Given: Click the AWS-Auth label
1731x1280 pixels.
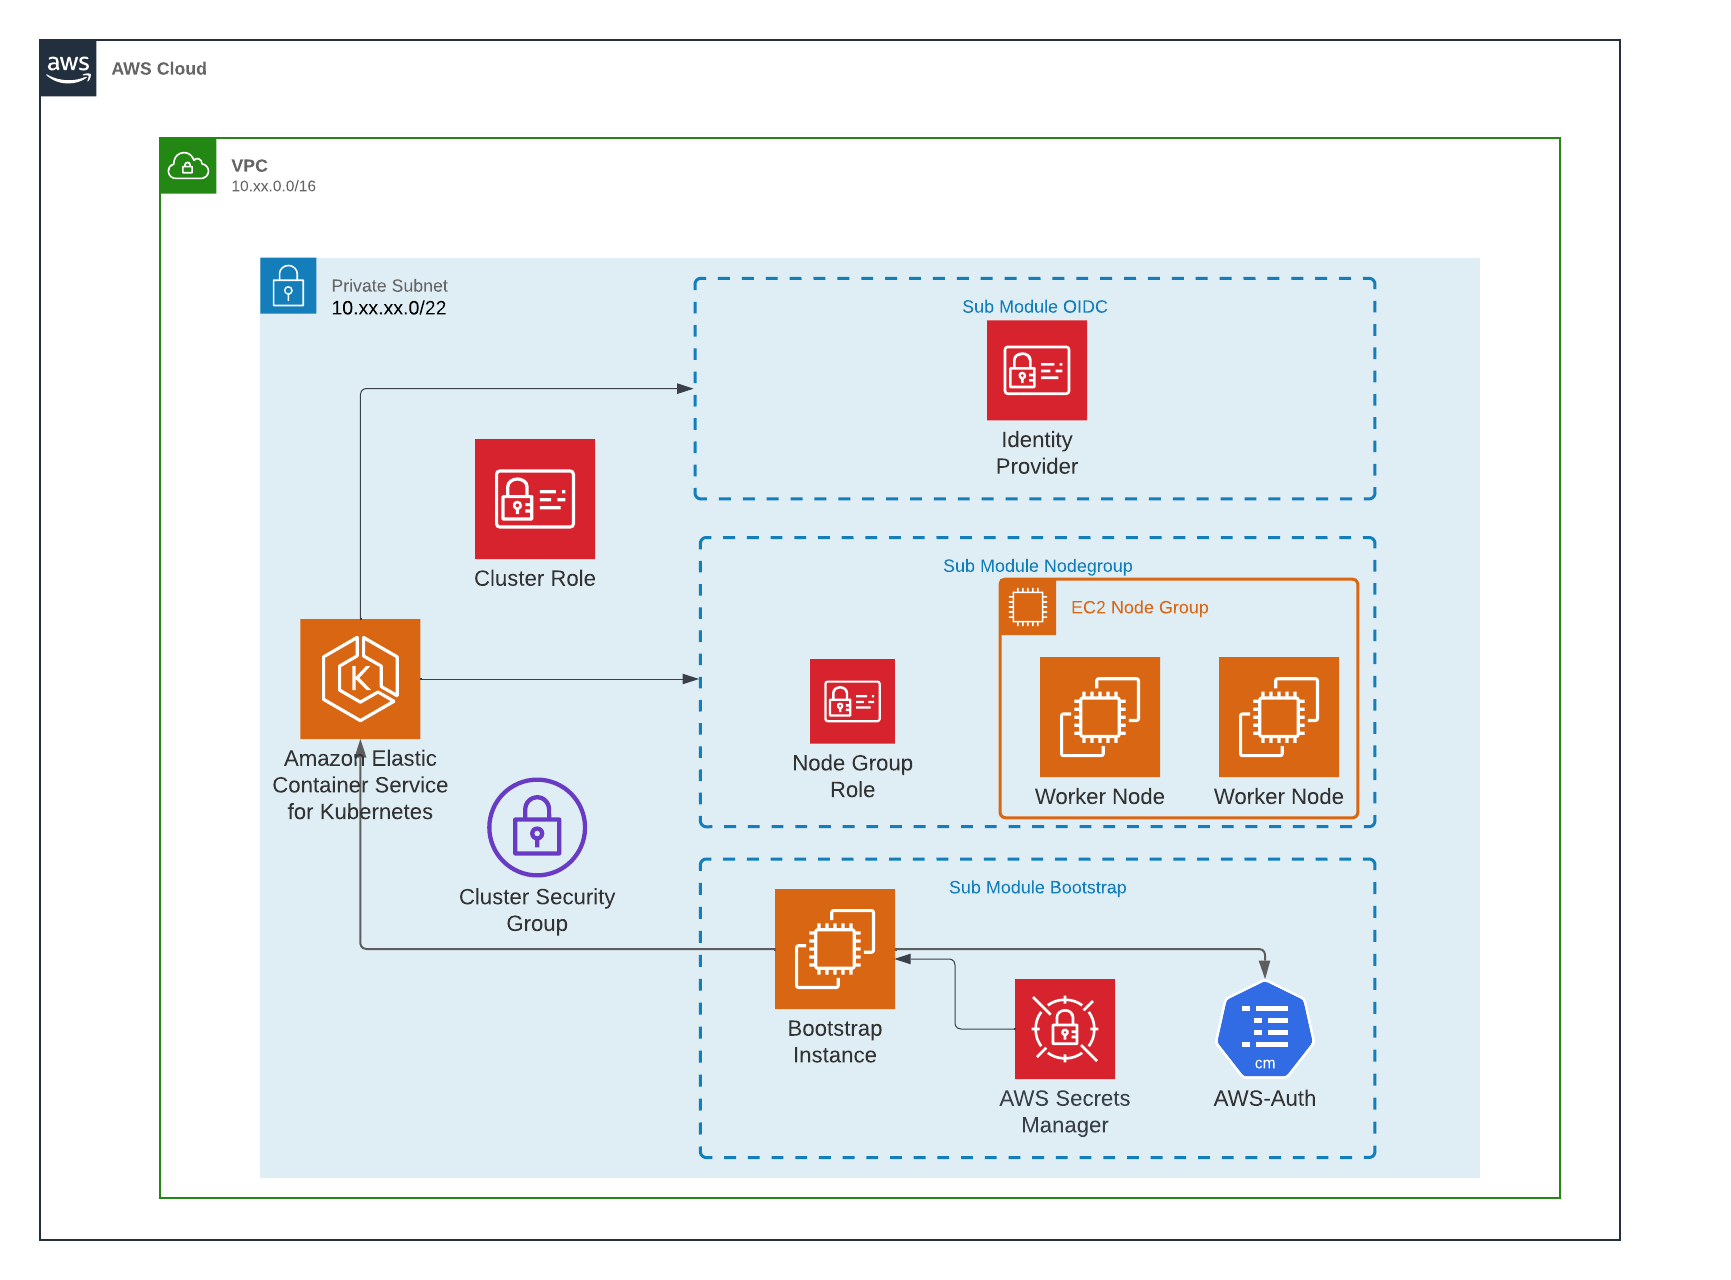Looking at the screenshot, I should click(1265, 1098).
